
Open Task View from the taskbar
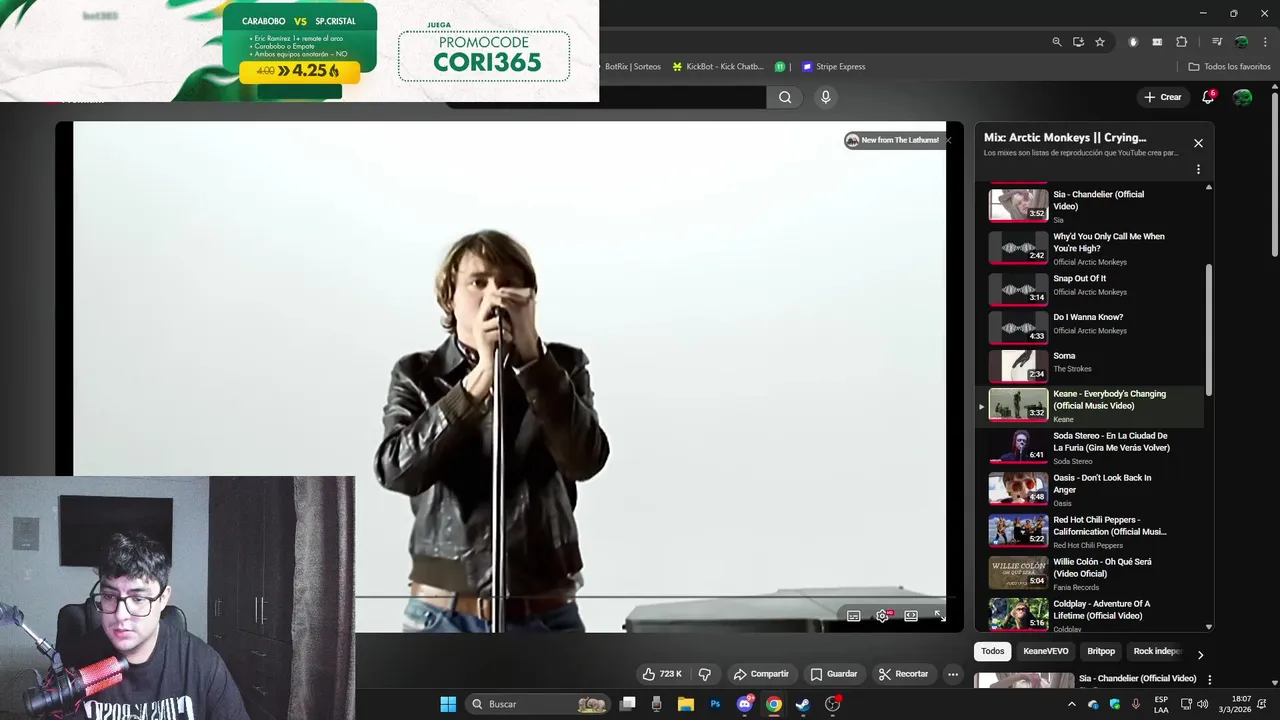627,704
